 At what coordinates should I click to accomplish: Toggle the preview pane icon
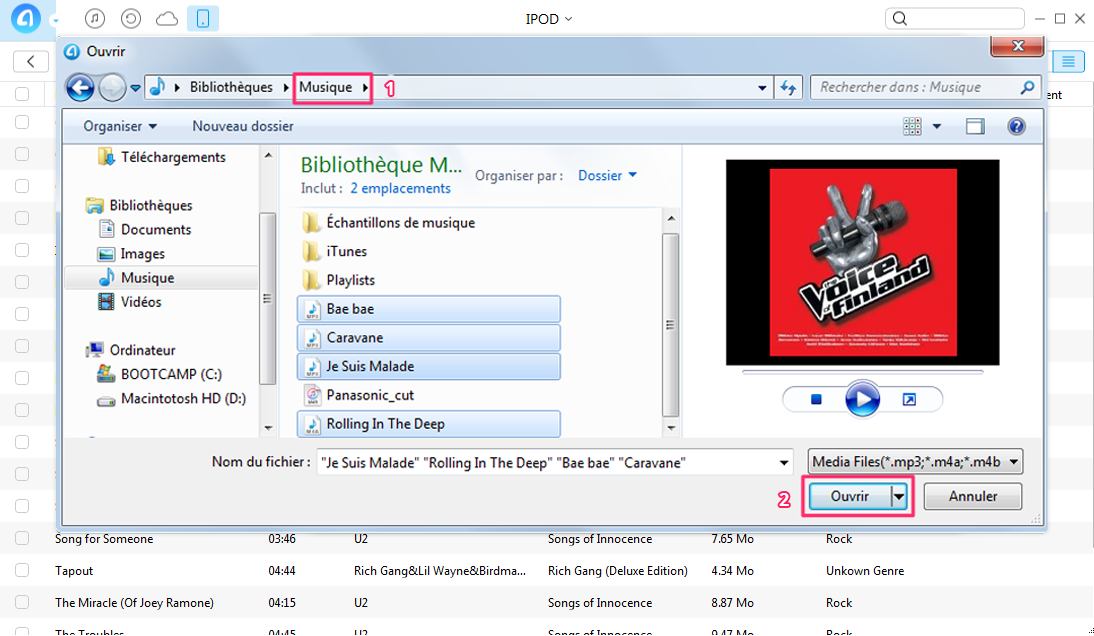[975, 126]
